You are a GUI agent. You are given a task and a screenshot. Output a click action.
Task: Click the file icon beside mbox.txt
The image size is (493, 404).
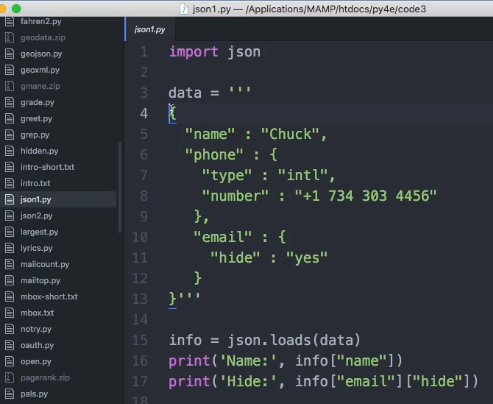pyautogui.click(x=10, y=313)
